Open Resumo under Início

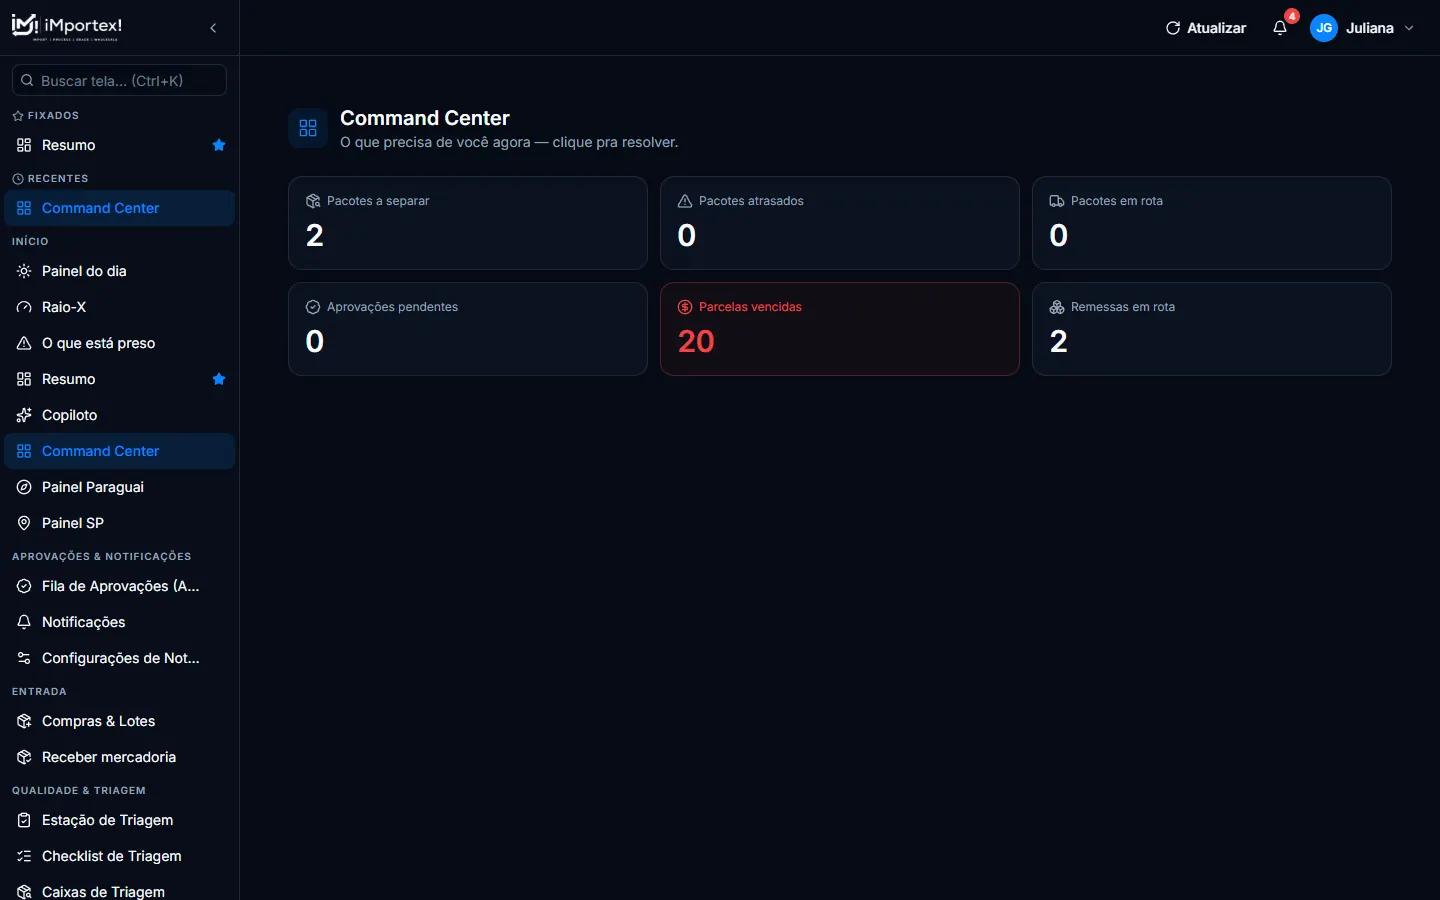pyautogui.click(x=119, y=379)
